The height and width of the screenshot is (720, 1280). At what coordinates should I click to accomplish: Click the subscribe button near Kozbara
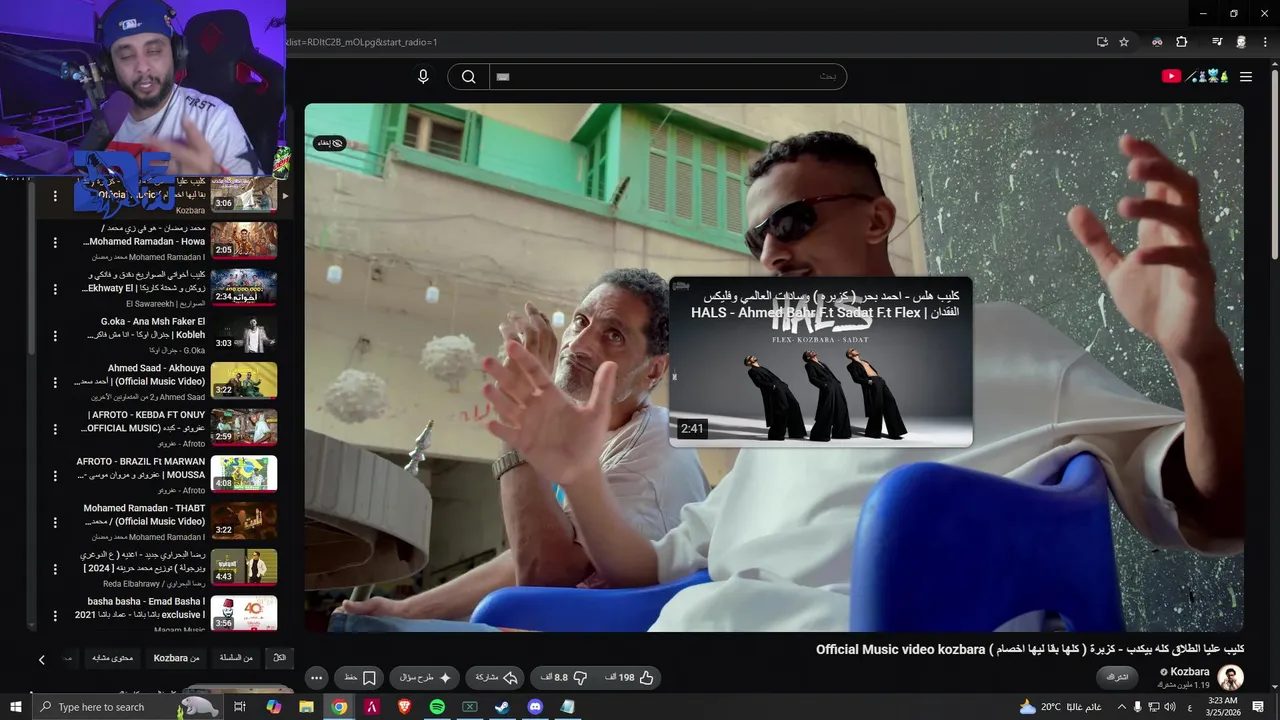click(x=1117, y=677)
